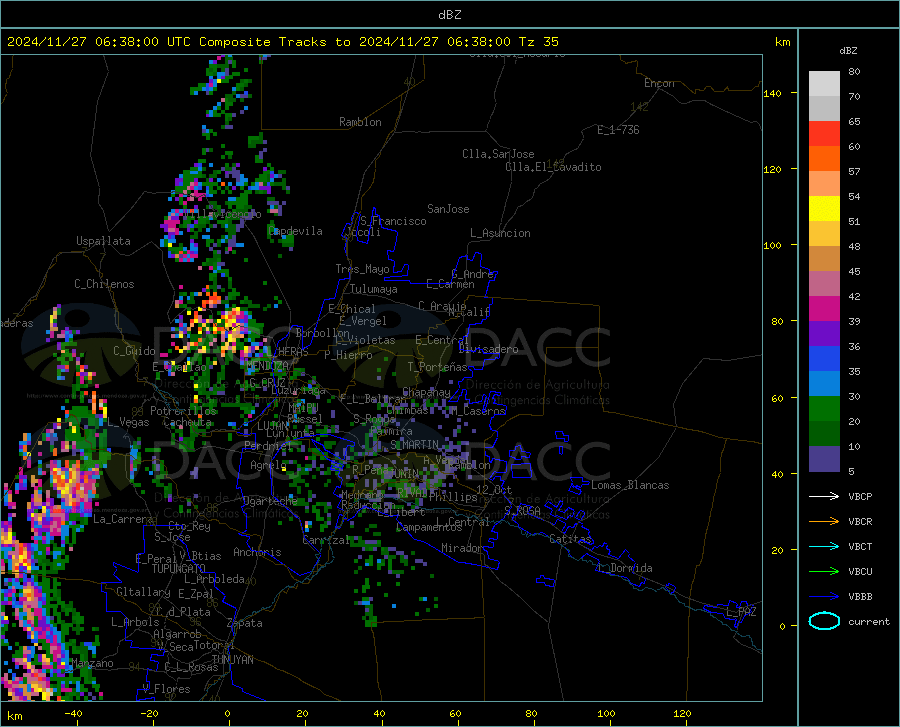Select the blue 35 dBZ color swatch
900x727 pixels.
click(824, 359)
